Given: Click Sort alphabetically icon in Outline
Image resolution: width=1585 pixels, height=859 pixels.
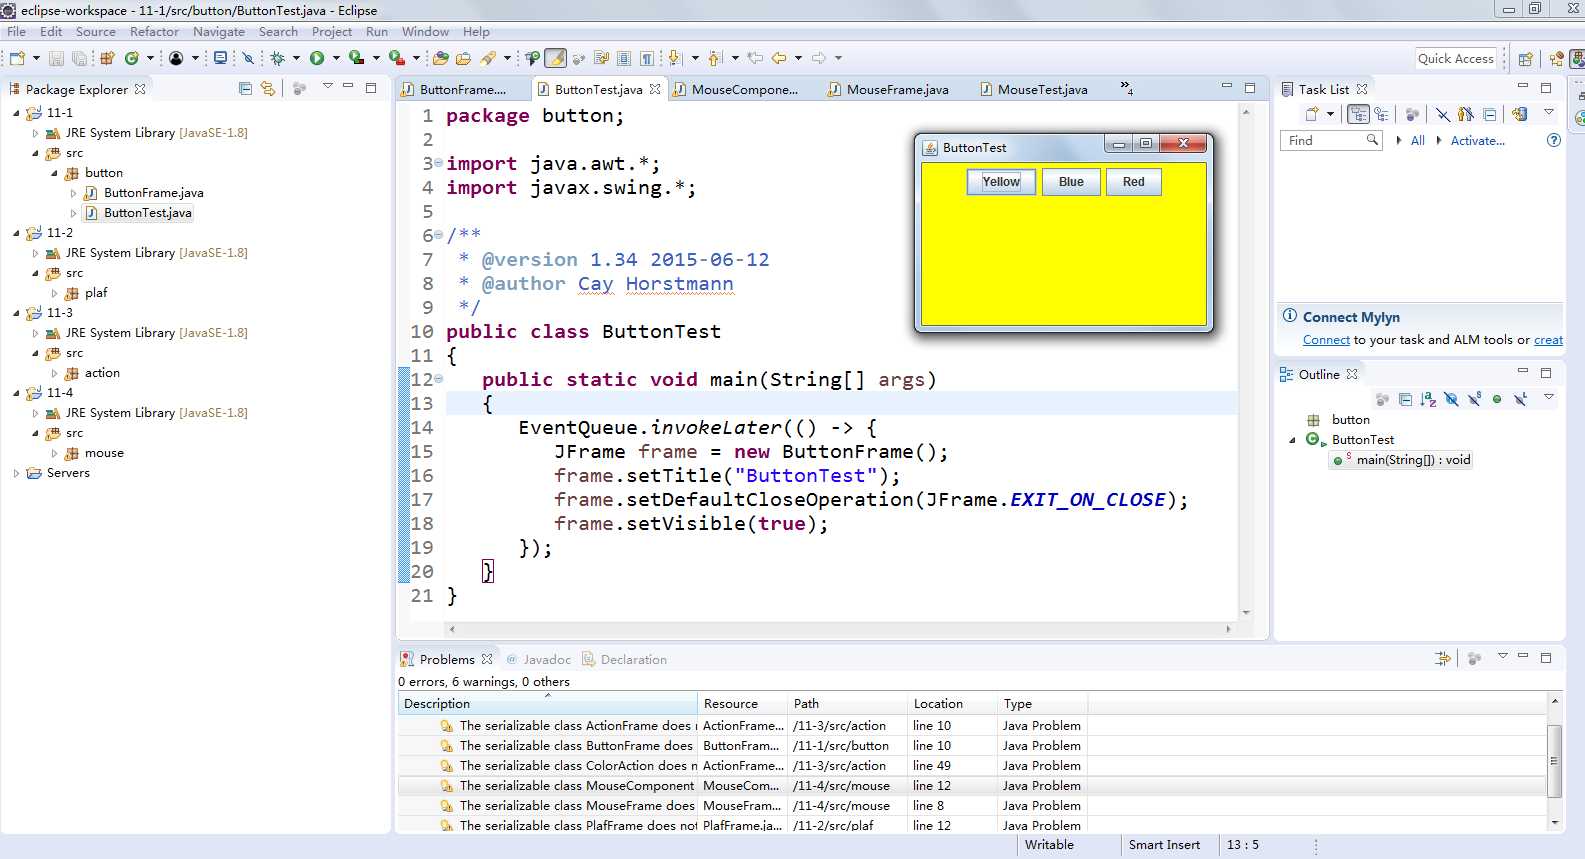Looking at the screenshot, I should 1428,399.
